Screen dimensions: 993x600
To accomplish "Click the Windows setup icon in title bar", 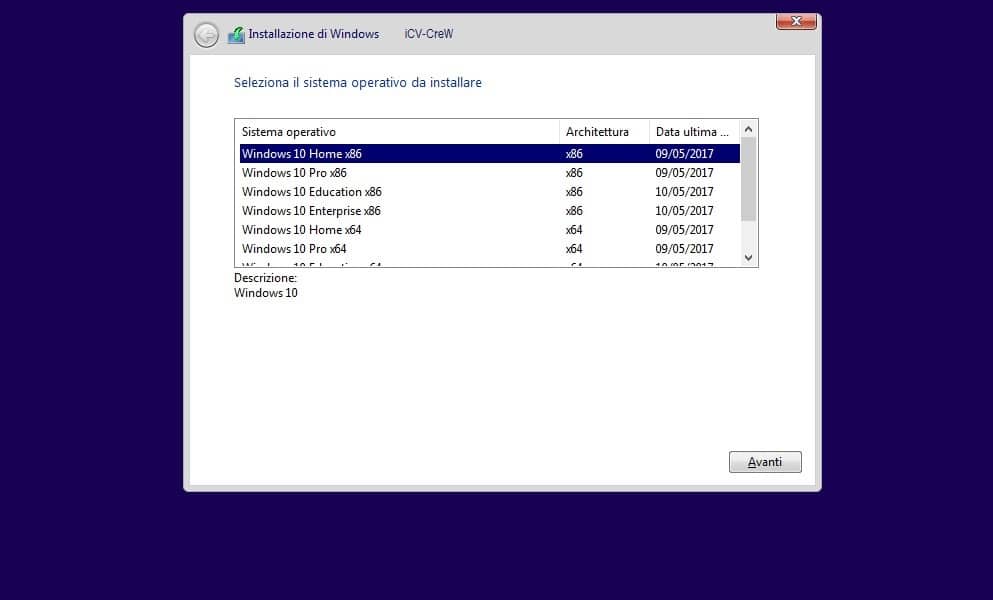I will pyautogui.click(x=236, y=35).
